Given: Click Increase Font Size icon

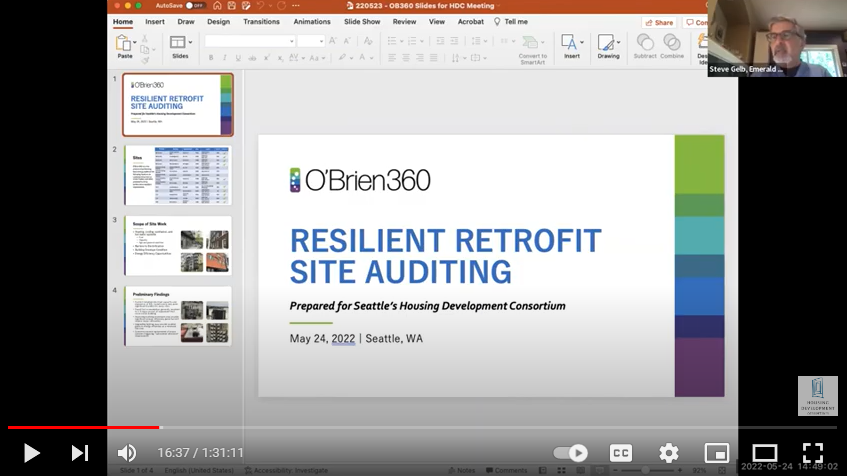Looking at the screenshot, I should 333,41.
